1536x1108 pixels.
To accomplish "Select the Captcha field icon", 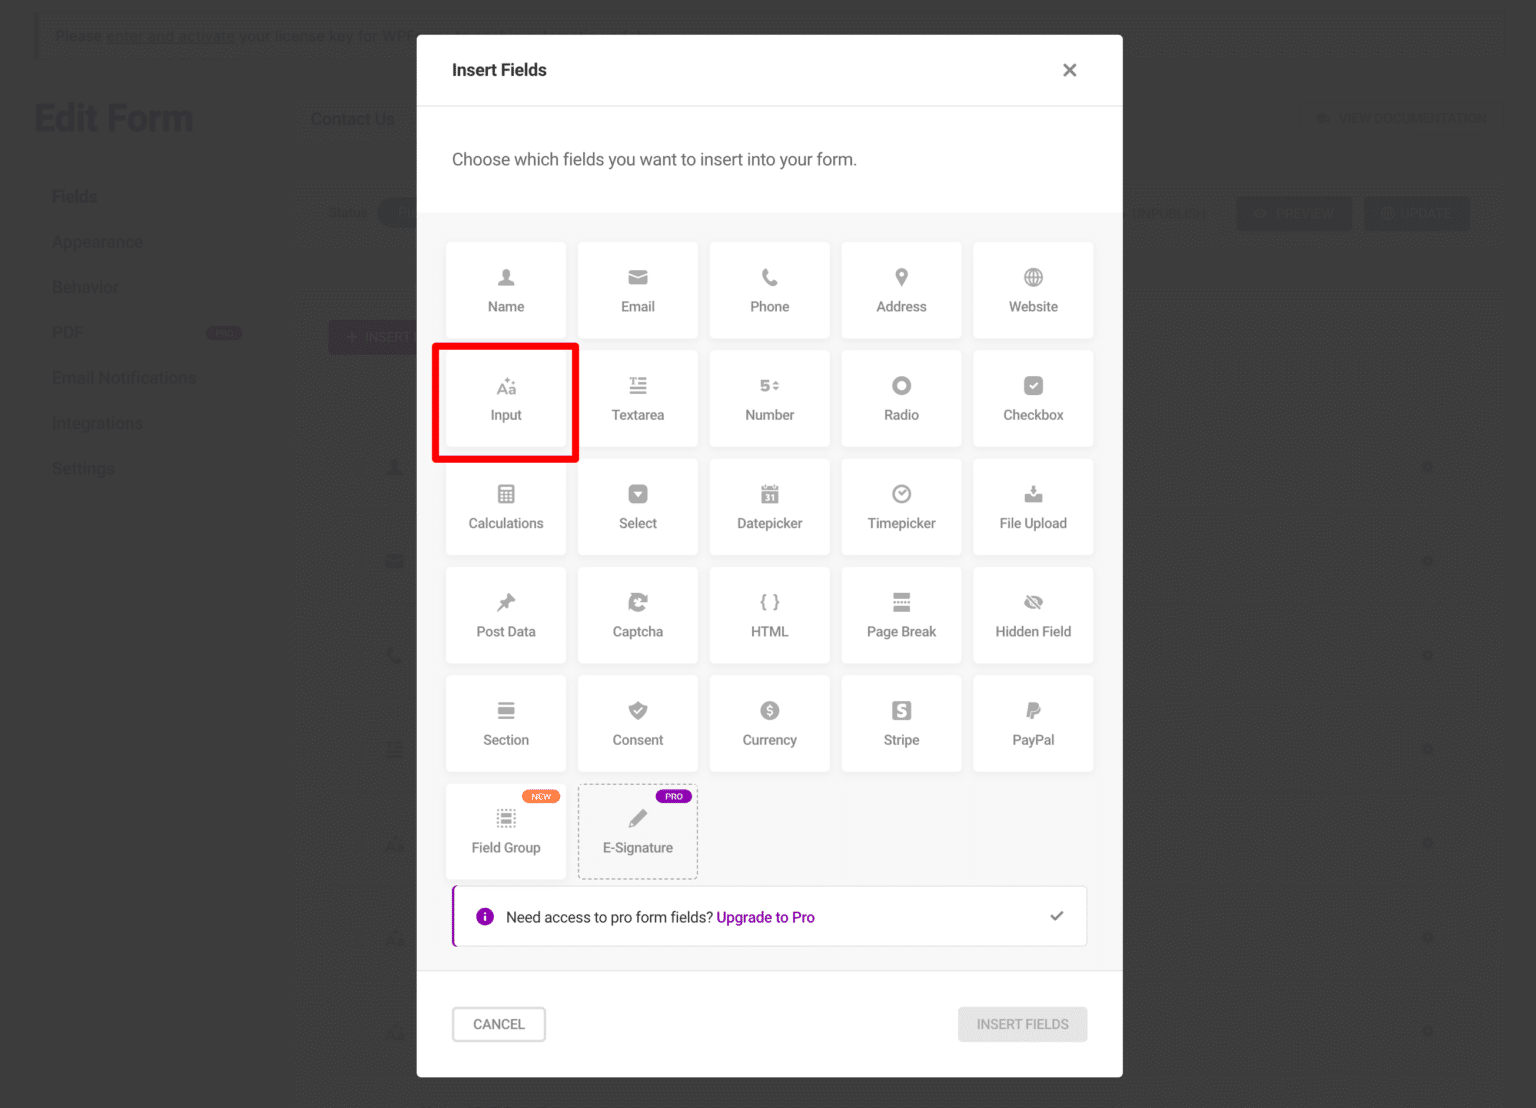I will coord(637,614).
